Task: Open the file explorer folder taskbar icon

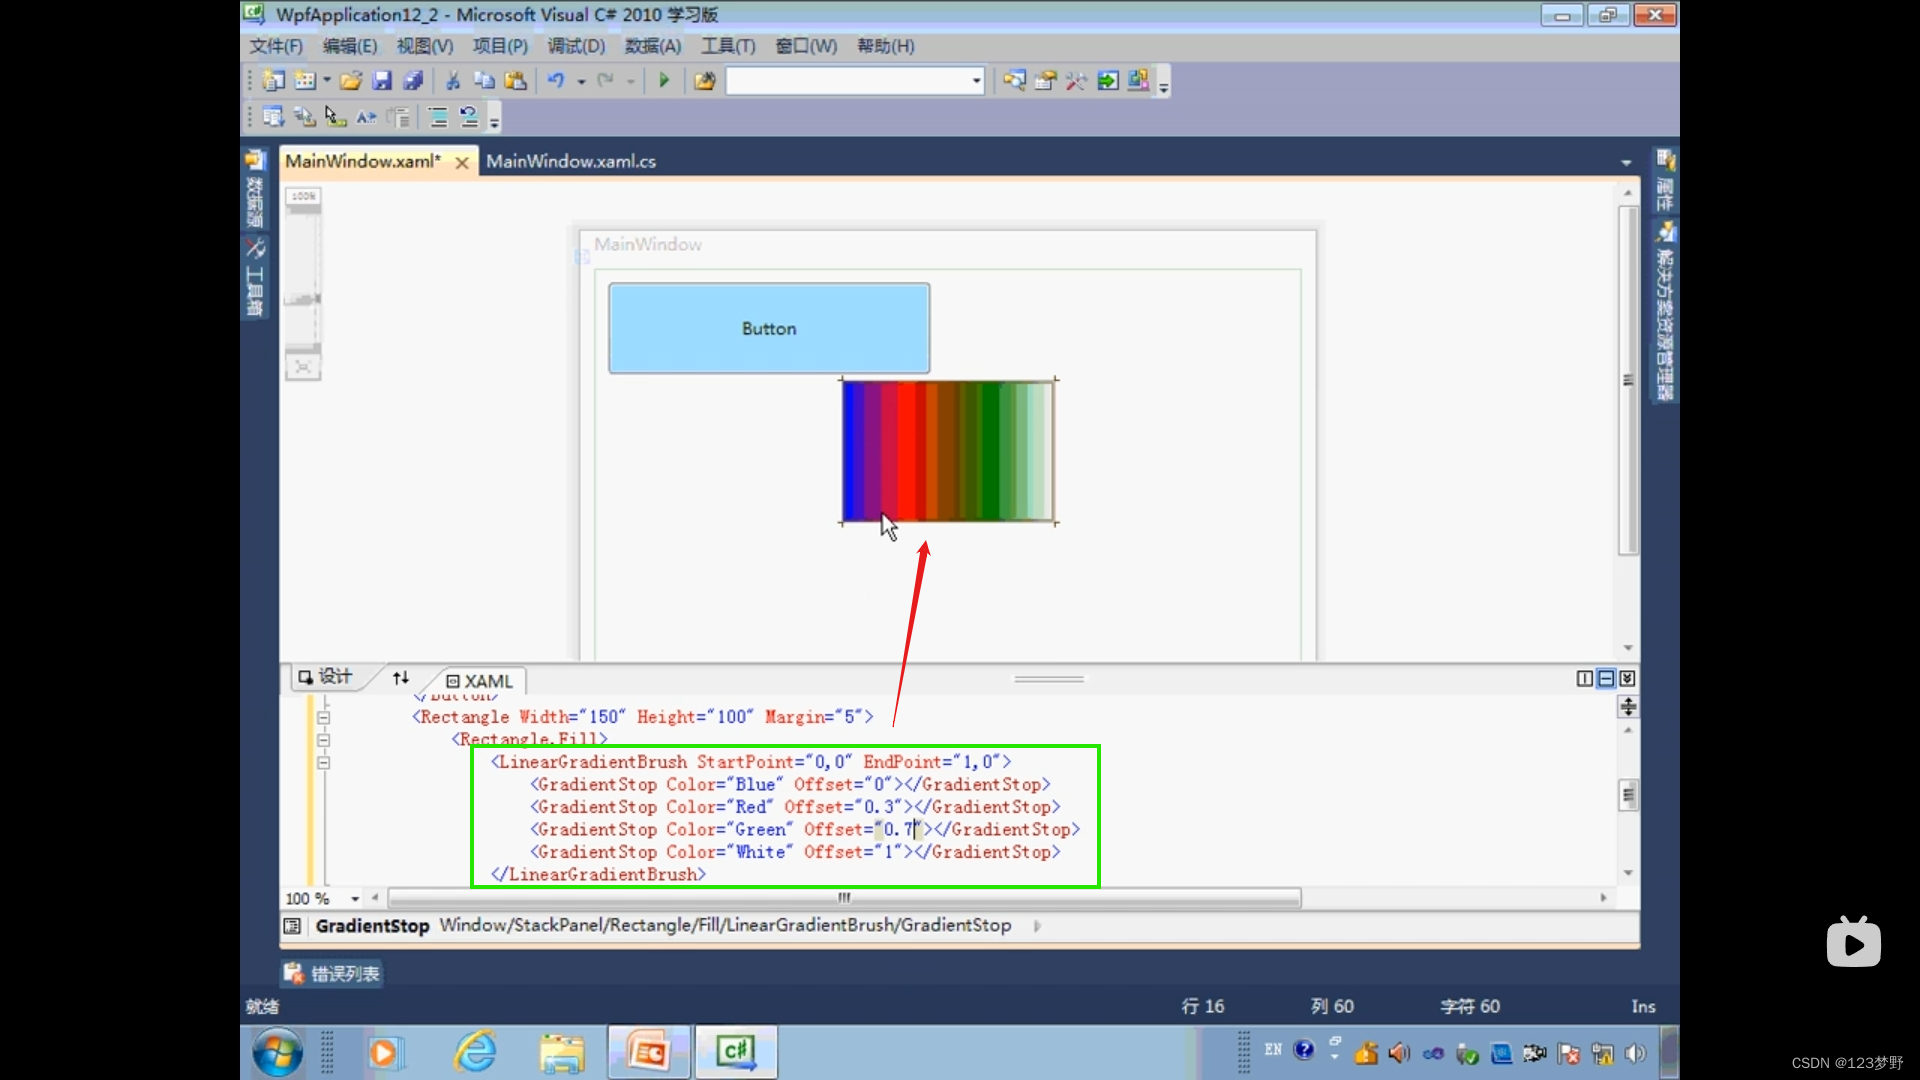Action: 562,1052
